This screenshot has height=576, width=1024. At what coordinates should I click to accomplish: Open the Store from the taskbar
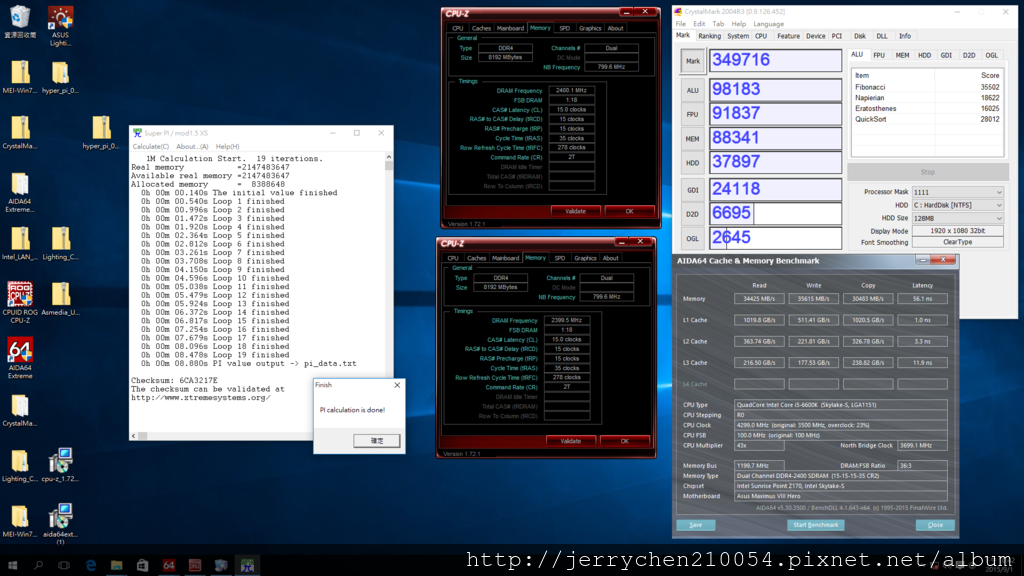pos(142,566)
